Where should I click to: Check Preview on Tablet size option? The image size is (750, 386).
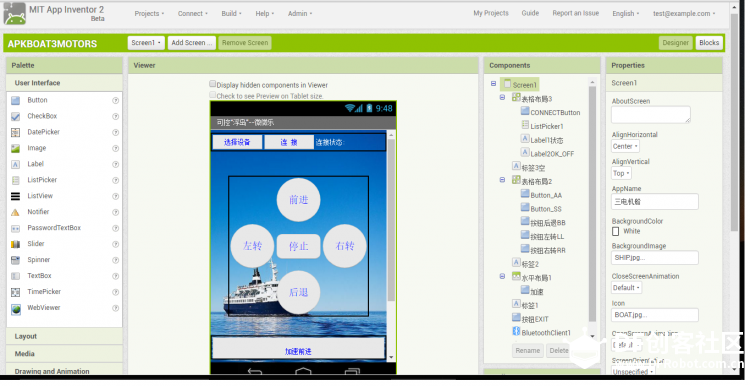pos(212,95)
